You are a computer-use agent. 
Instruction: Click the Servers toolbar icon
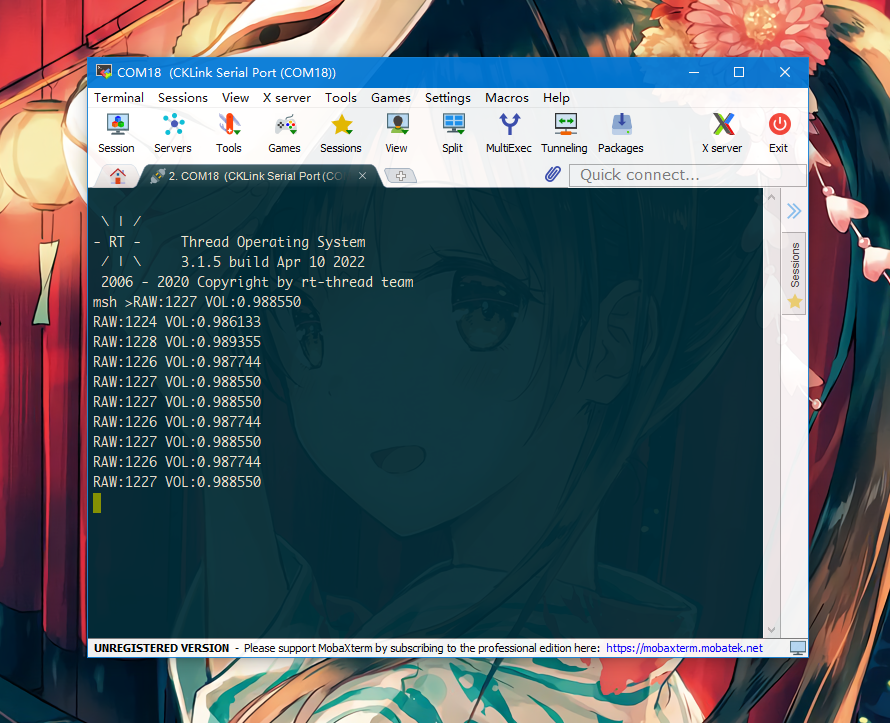click(173, 134)
